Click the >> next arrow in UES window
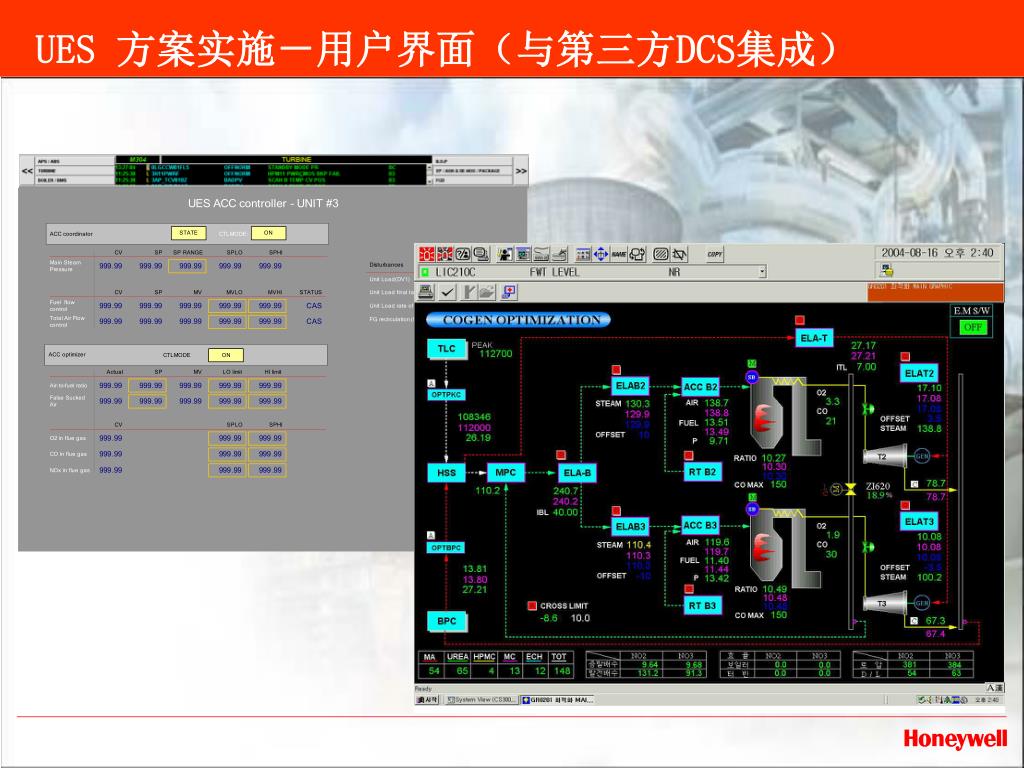The width and height of the screenshot is (1024, 768). pyautogui.click(x=520, y=171)
